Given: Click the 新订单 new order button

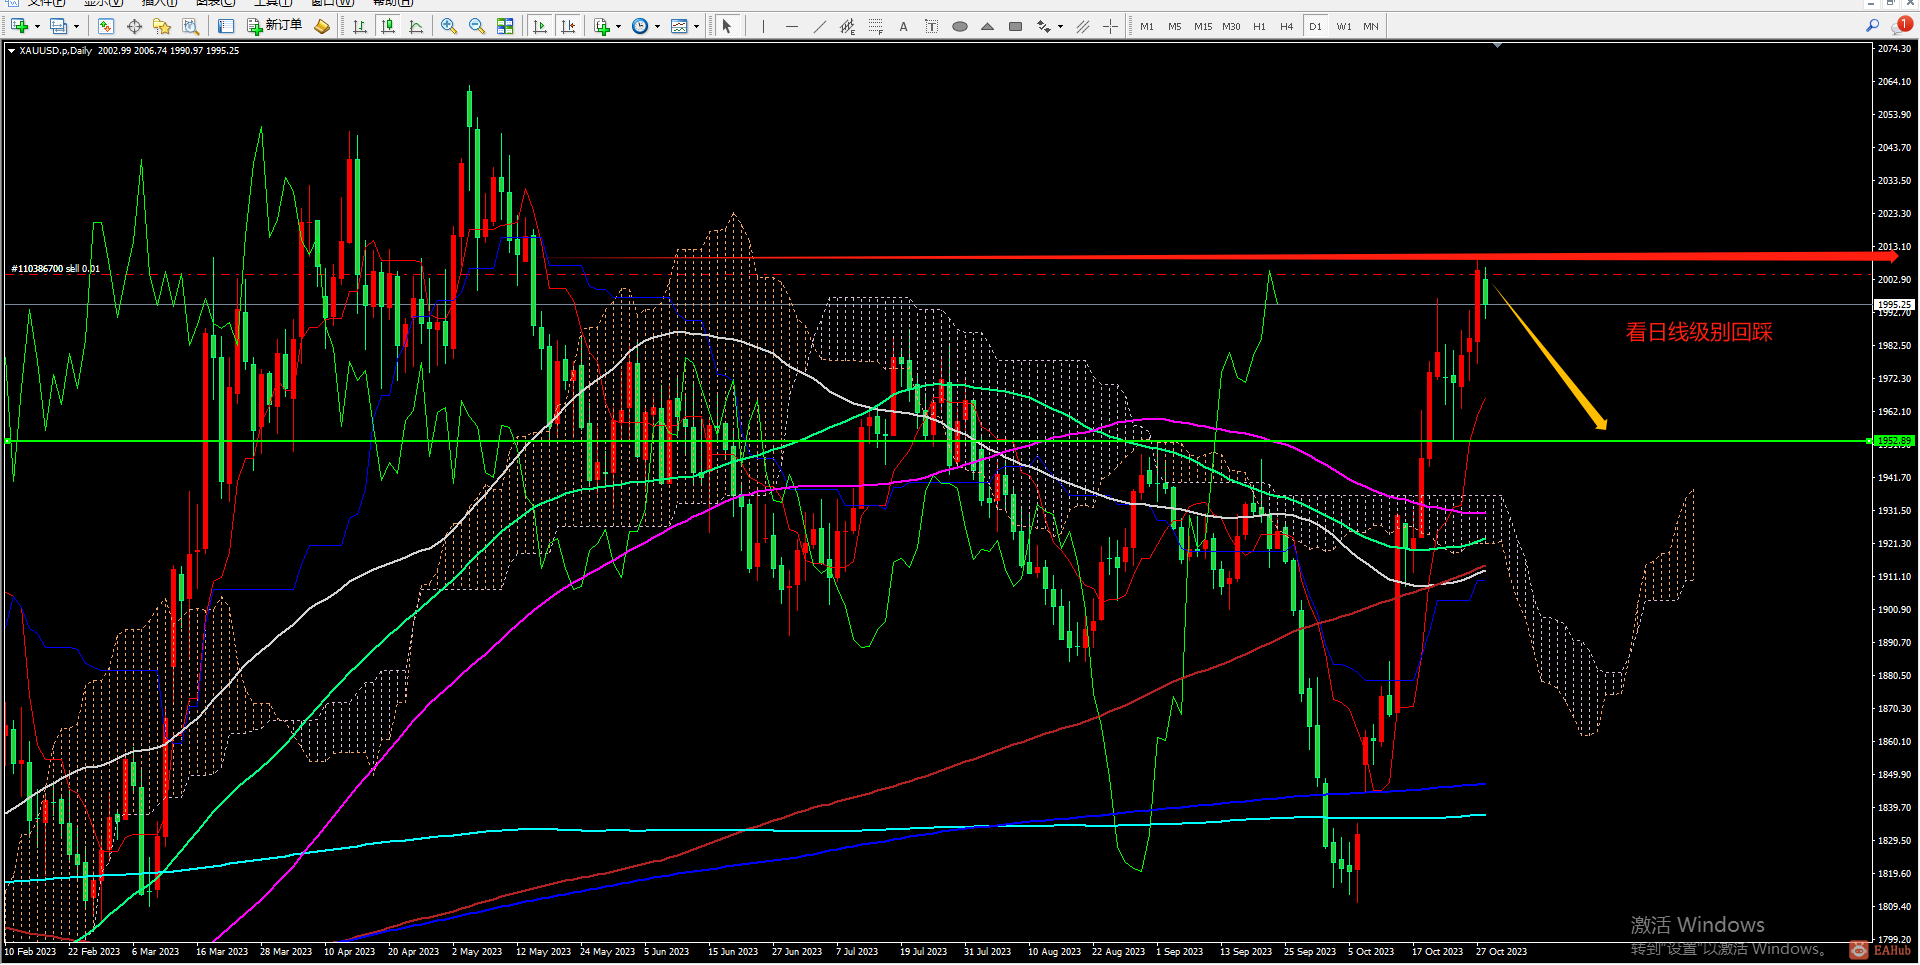Looking at the screenshot, I should [x=274, y=26].
